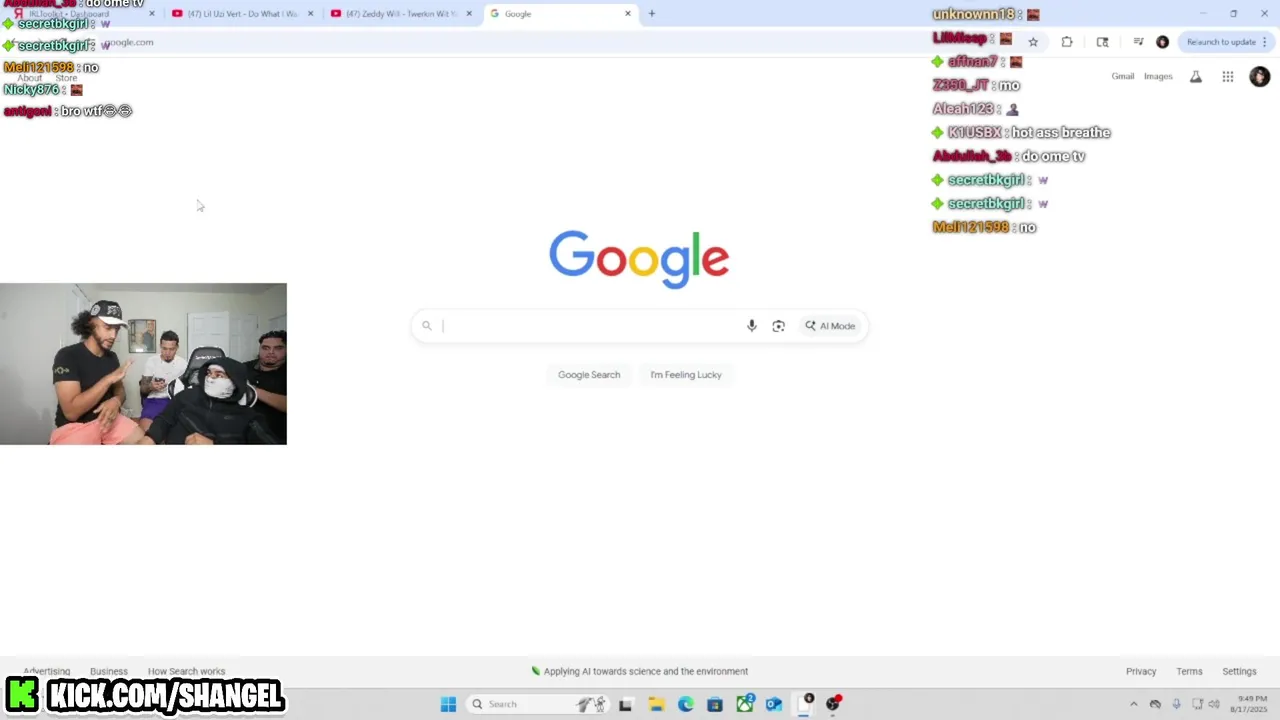Open the Chrome extensions puzzle icon
The image size is (1280, 720).
[x=1067, y=42]
